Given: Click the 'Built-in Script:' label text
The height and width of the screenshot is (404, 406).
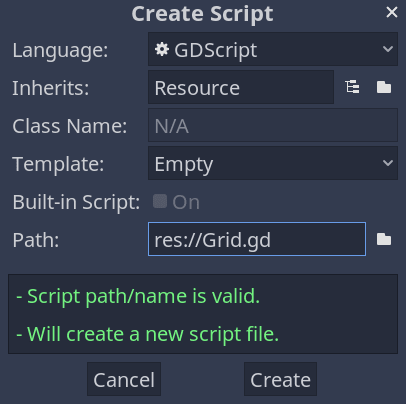Looking at the screenshot, I should 76,202.
